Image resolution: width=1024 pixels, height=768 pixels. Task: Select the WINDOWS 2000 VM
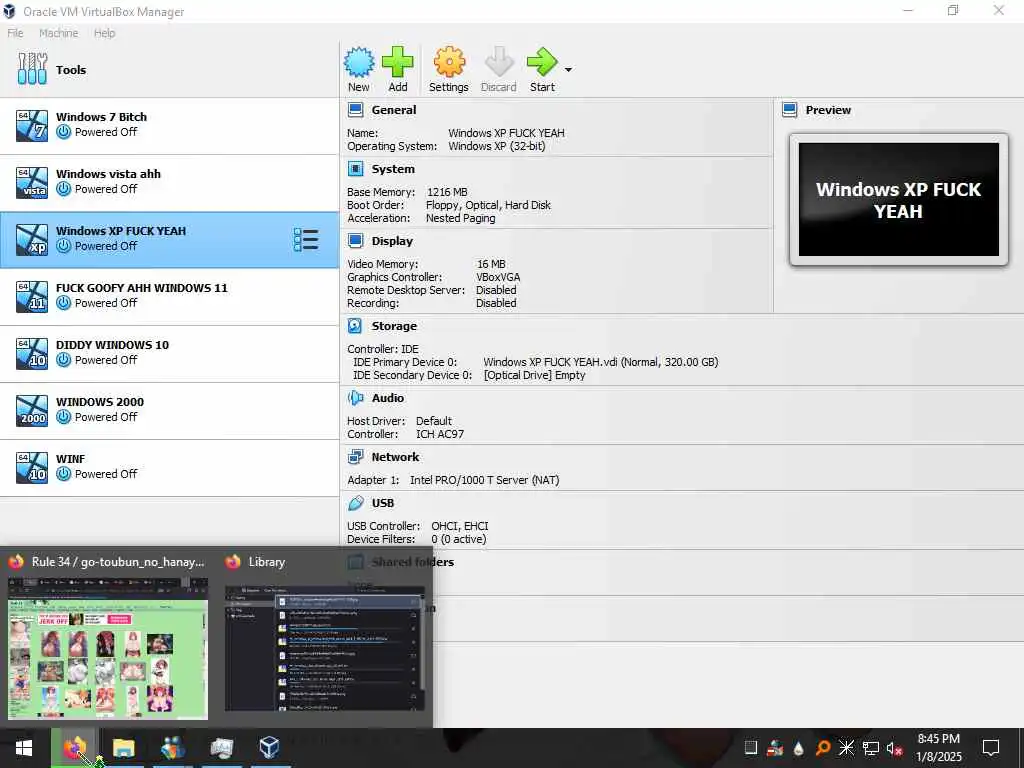click(169, 410)
